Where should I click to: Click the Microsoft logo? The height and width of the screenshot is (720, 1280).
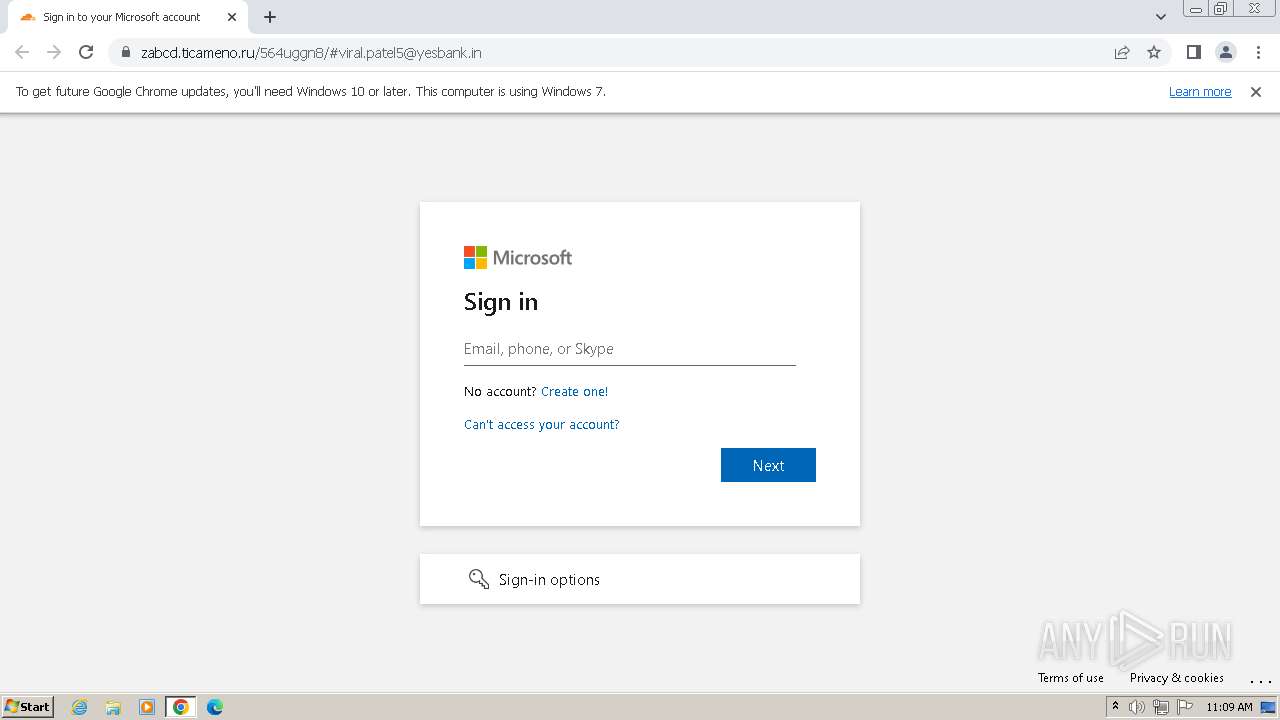(518, 258)
